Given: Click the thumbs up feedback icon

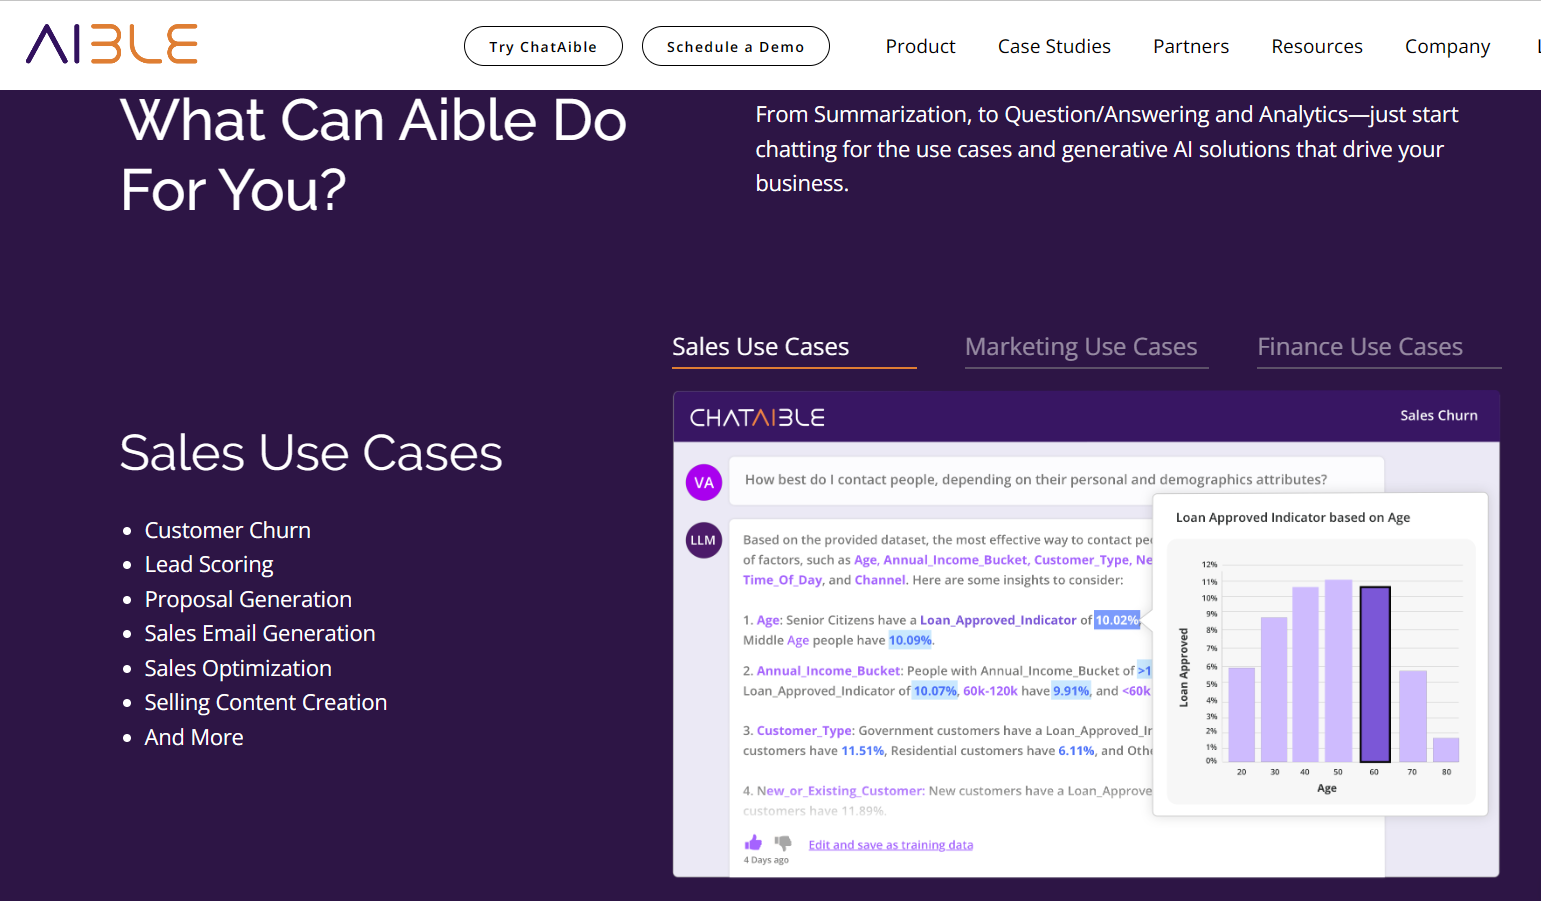Looking at the screenshot, I should tap(753, 843).
